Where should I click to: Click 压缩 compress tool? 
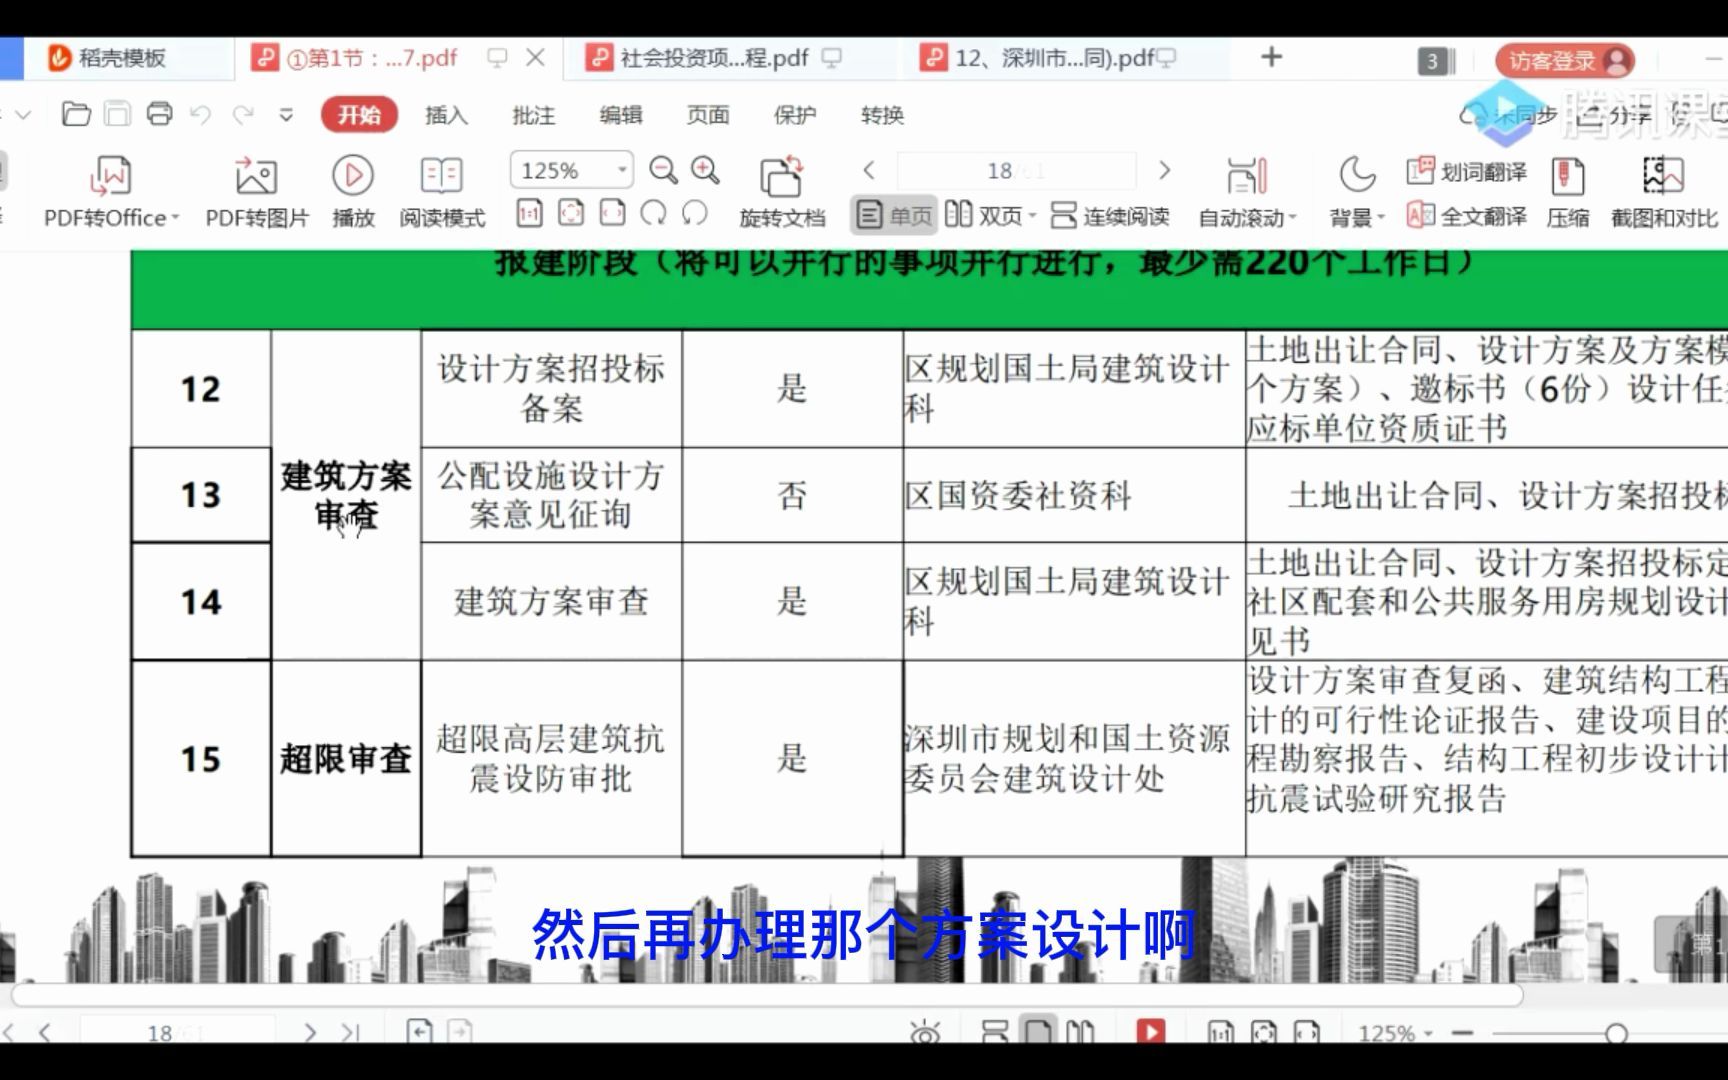1567,192
